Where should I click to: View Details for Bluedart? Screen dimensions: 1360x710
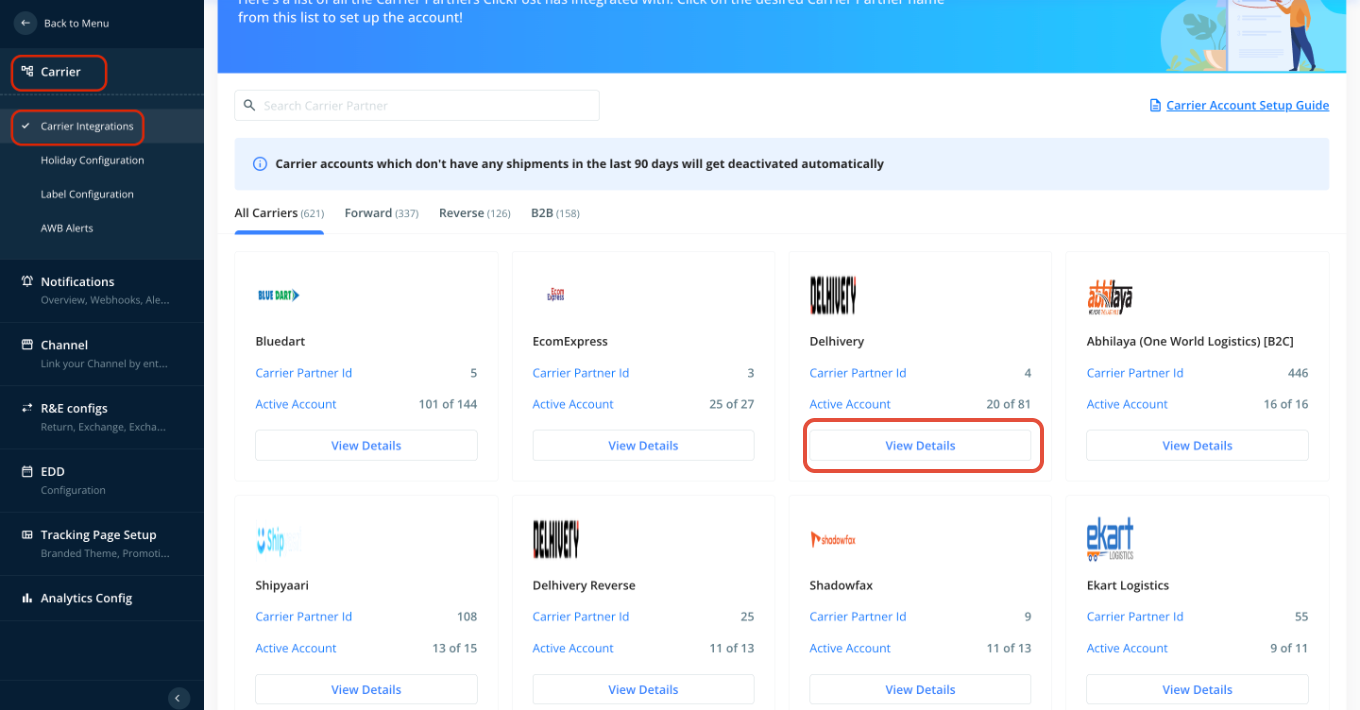[x=366, y=445]
